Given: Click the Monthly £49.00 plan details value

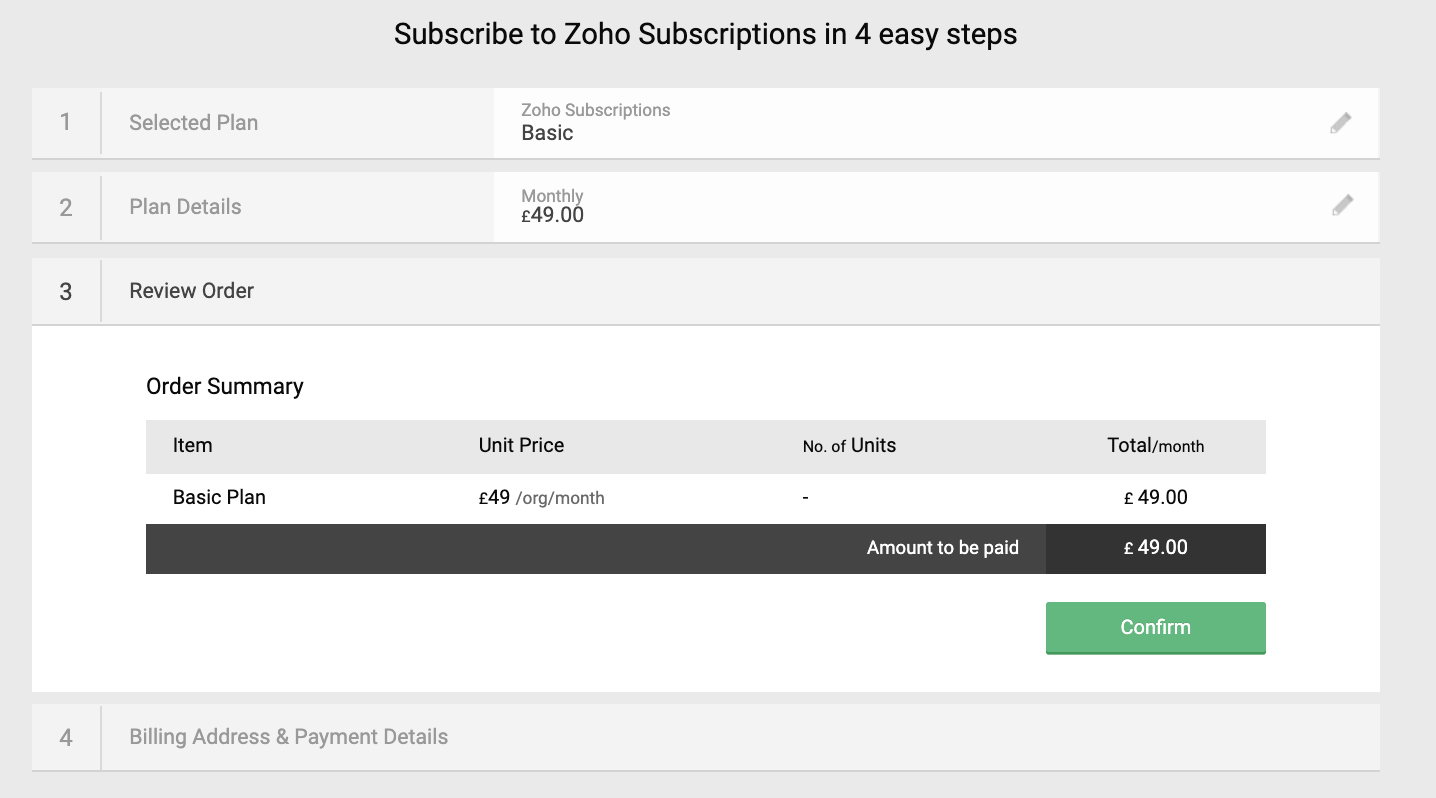Looking at the screenshot, I should point(553,206).
